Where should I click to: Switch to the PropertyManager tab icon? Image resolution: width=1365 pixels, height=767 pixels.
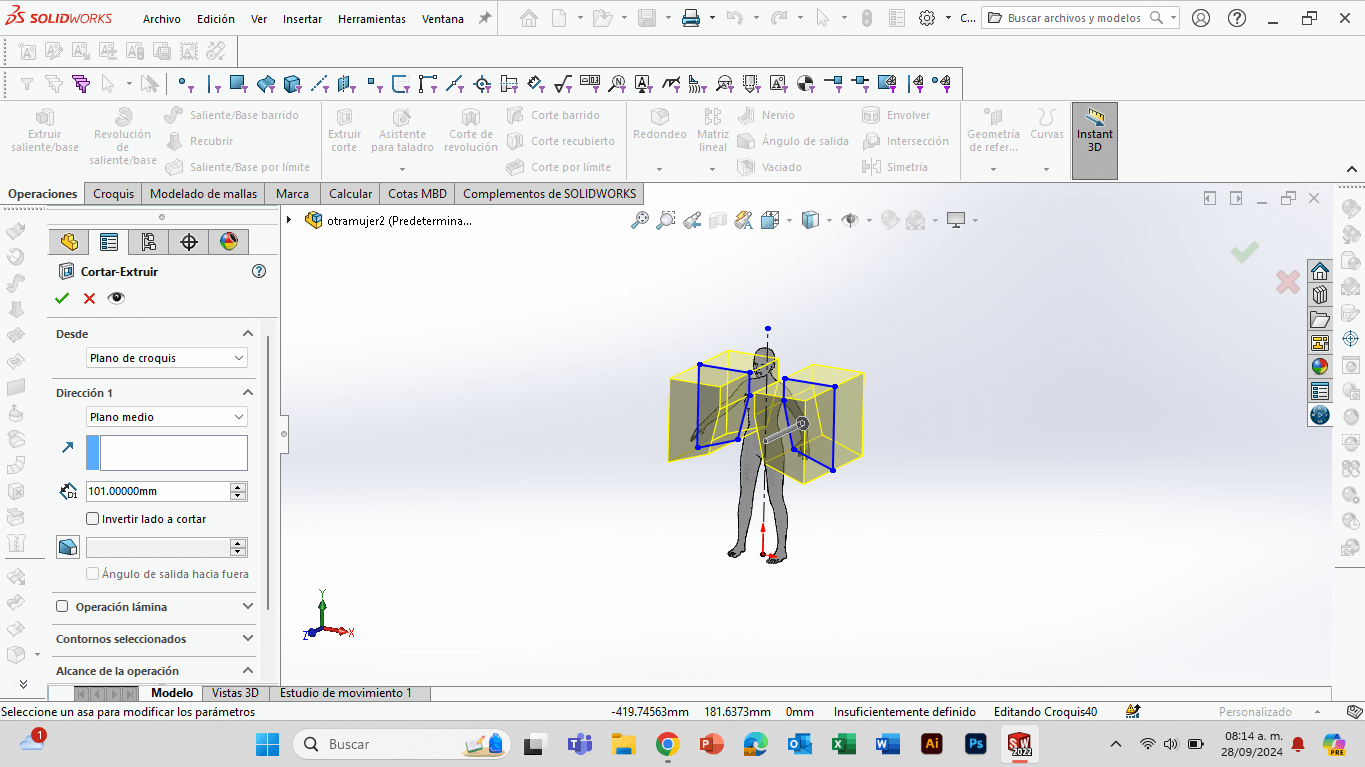(x=109, y=242)
